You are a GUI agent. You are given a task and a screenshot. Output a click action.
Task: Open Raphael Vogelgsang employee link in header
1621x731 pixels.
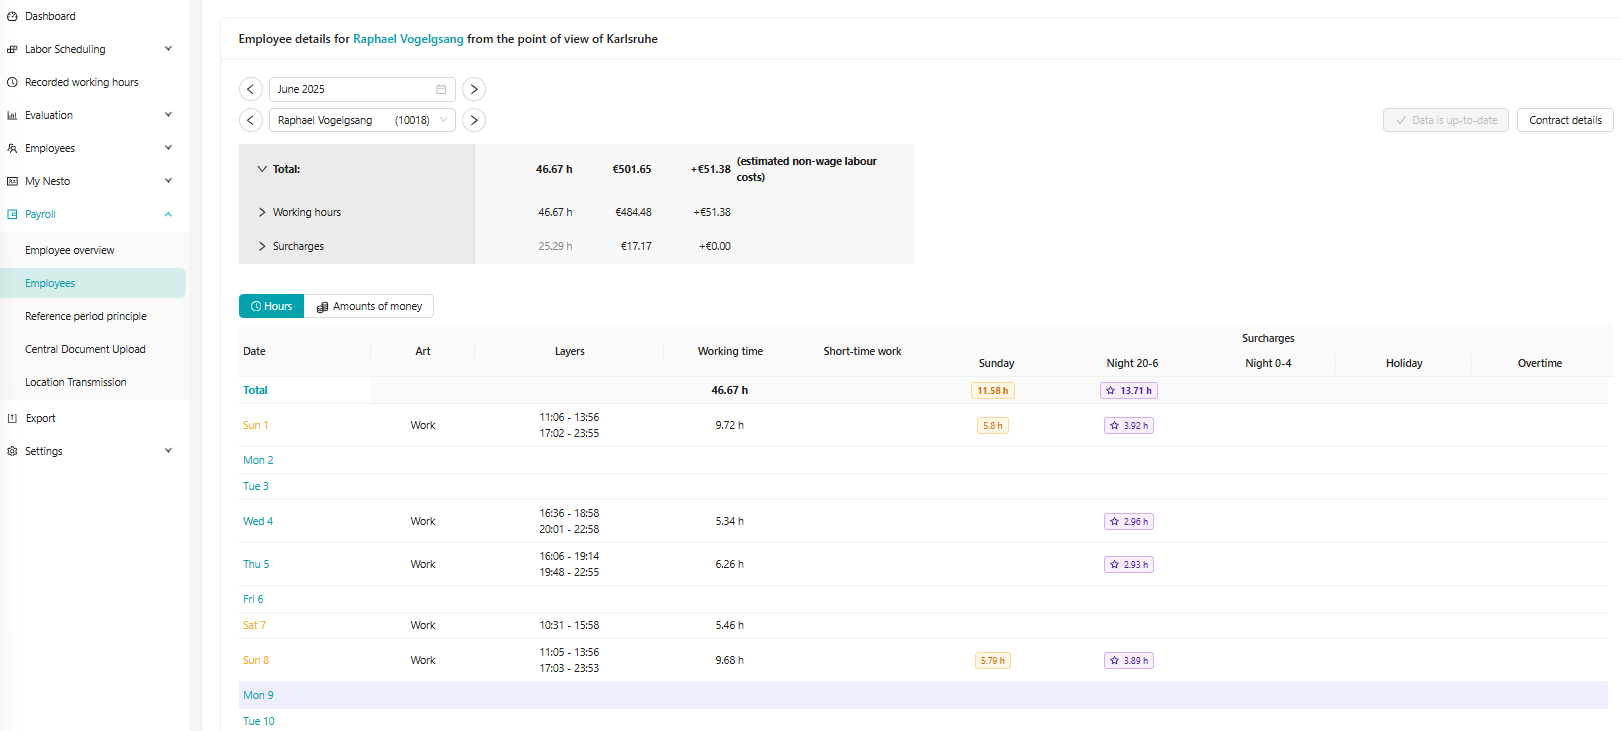408,39
